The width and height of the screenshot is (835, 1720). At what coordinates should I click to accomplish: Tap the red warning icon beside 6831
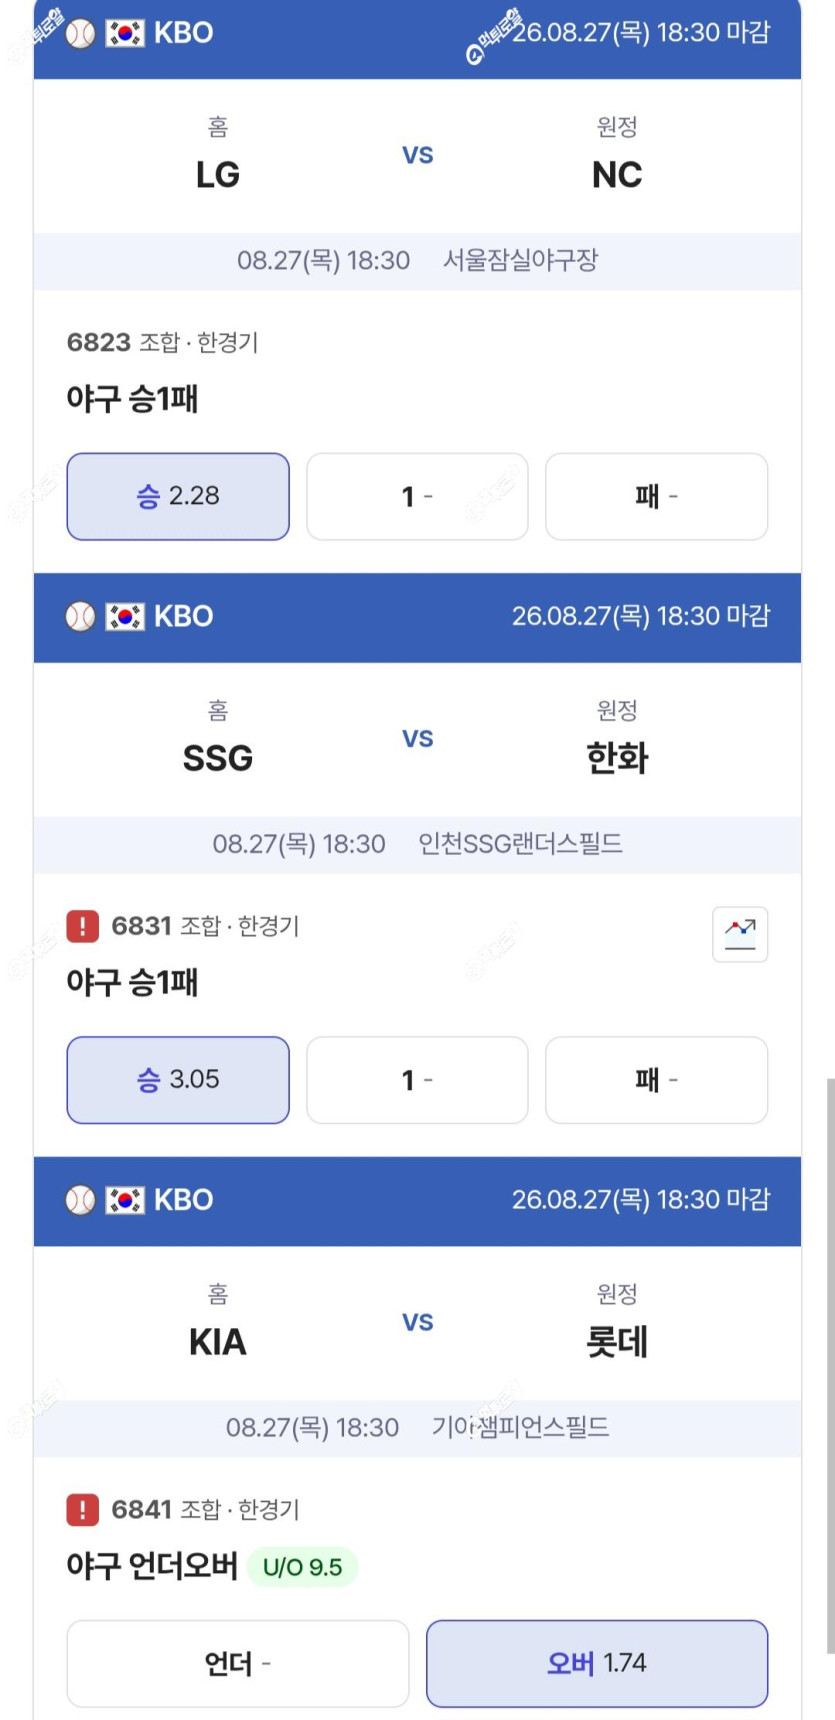[82, 926]
